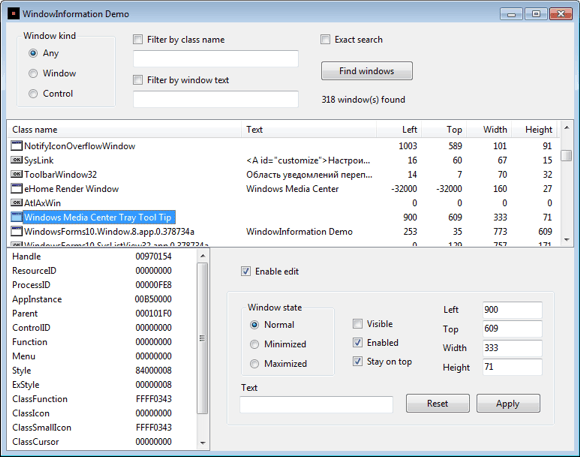
Task: Click the Apply button
Action: click(508, 403)
